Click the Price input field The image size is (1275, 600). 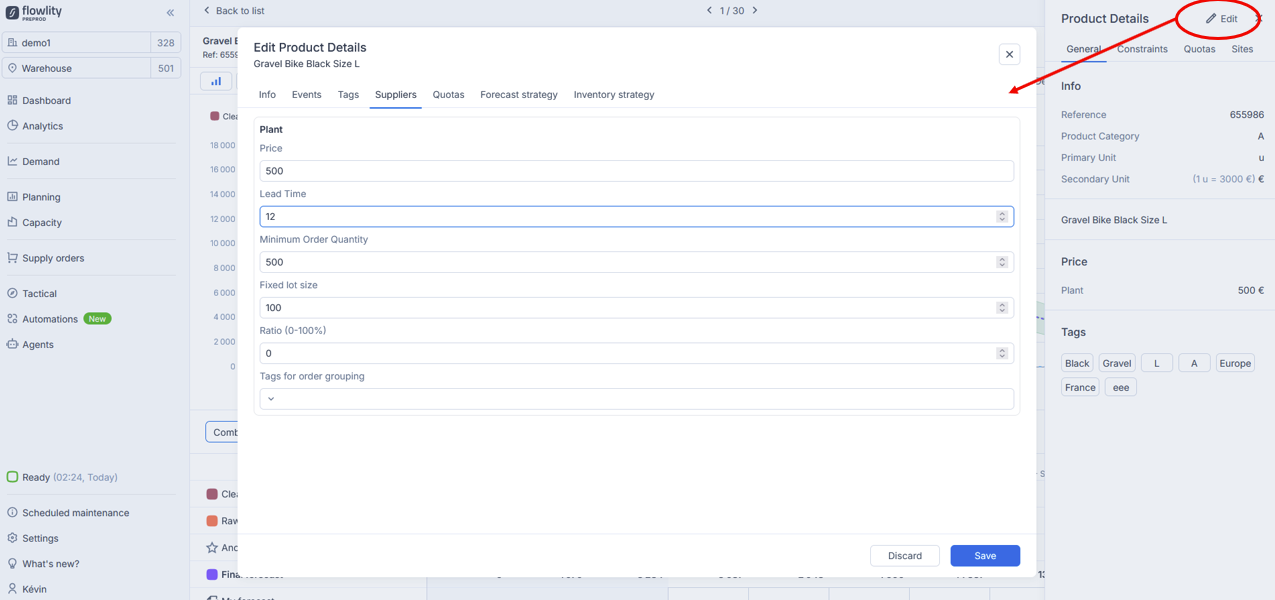pyautogui.click(x=636, y=171)
